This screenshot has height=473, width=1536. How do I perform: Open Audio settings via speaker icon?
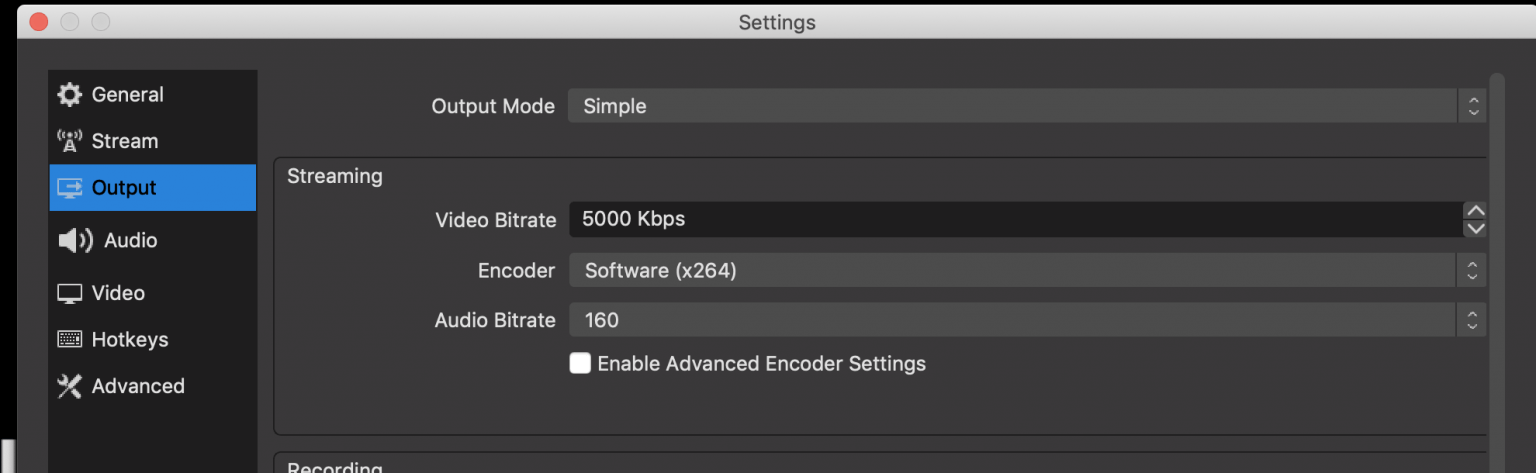tap(75, 240)
